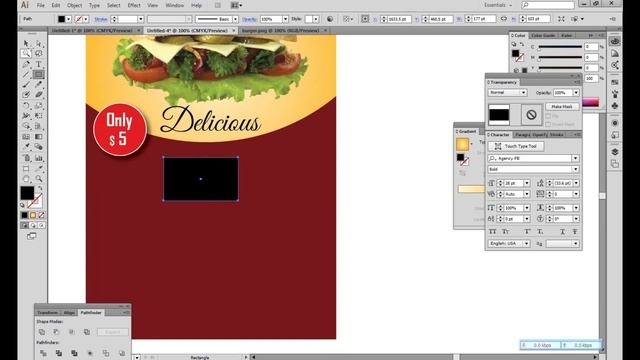
Task: Open the Window menu
Action: pyautogui.click(x=175, y=5)
